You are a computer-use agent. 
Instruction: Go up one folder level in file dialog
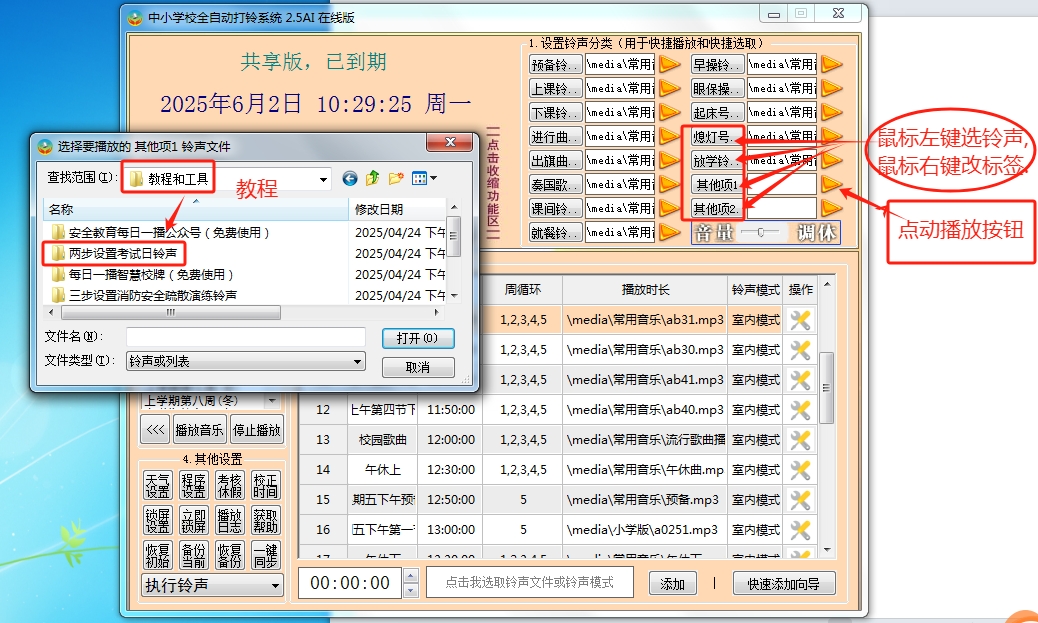(x=373, y=178)
